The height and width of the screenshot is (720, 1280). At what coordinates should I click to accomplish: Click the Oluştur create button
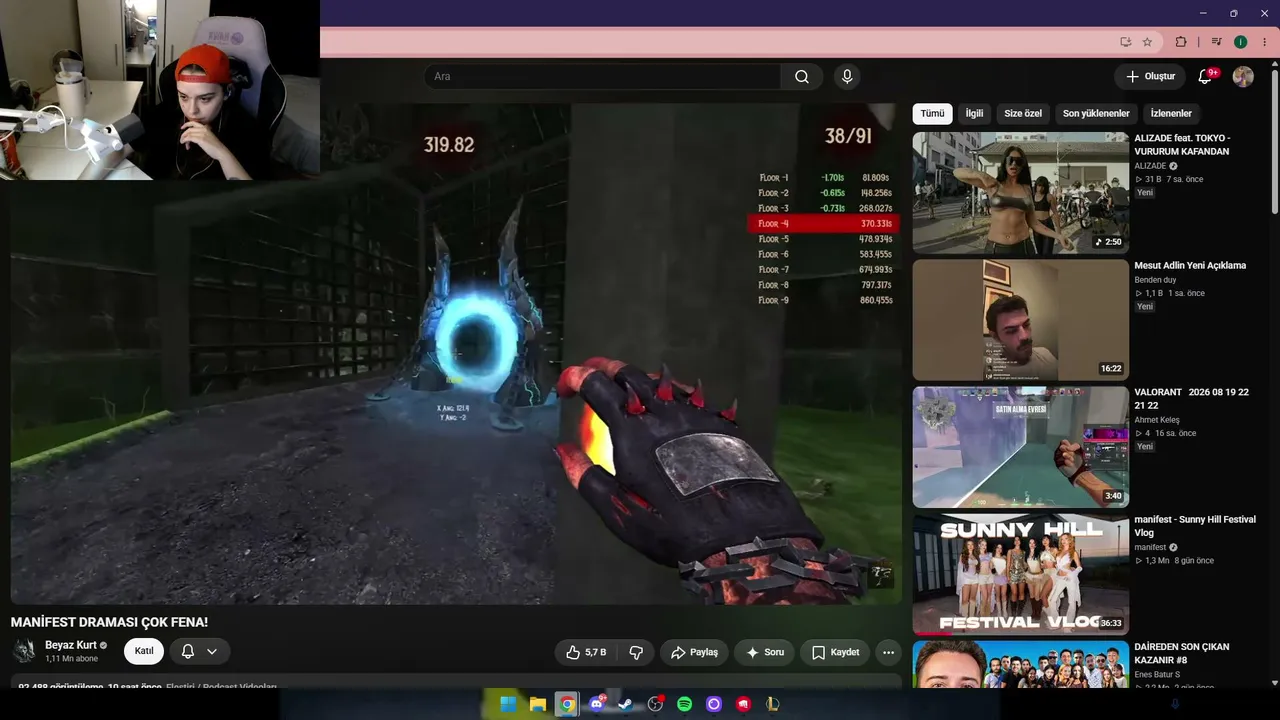1150,77
